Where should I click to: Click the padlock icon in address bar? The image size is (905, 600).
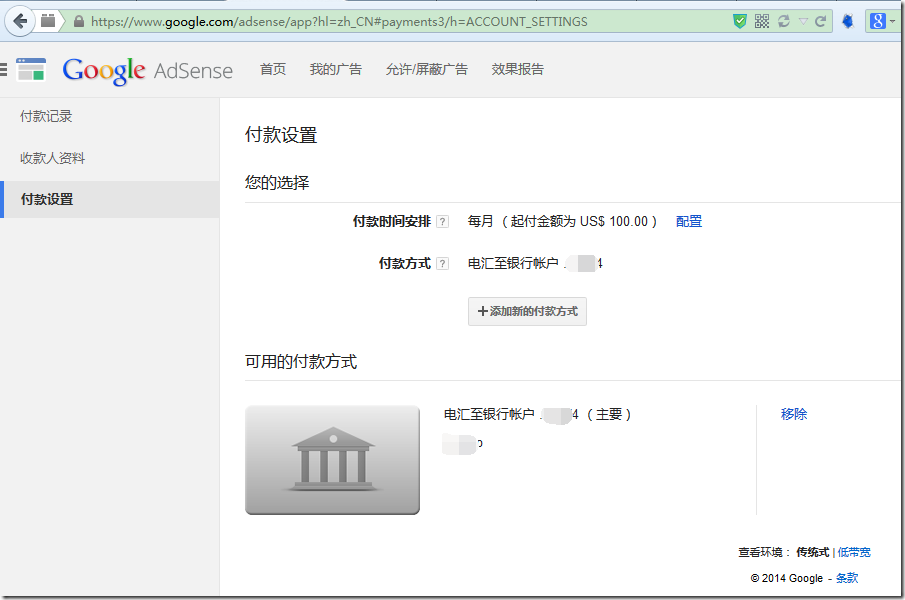tap(79, 22)
